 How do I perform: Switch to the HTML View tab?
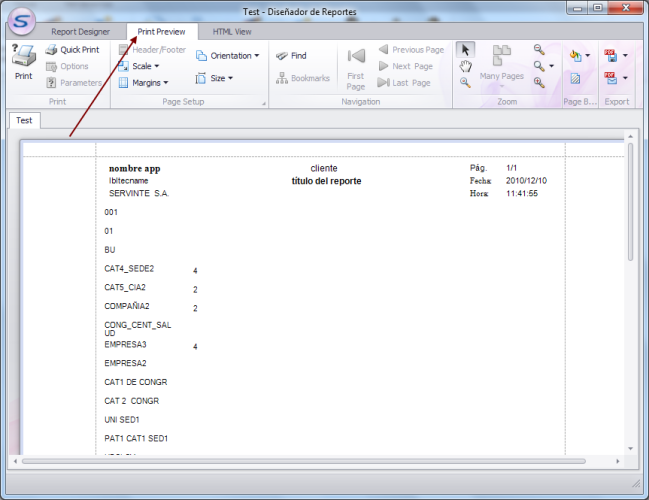coord(232,32)
